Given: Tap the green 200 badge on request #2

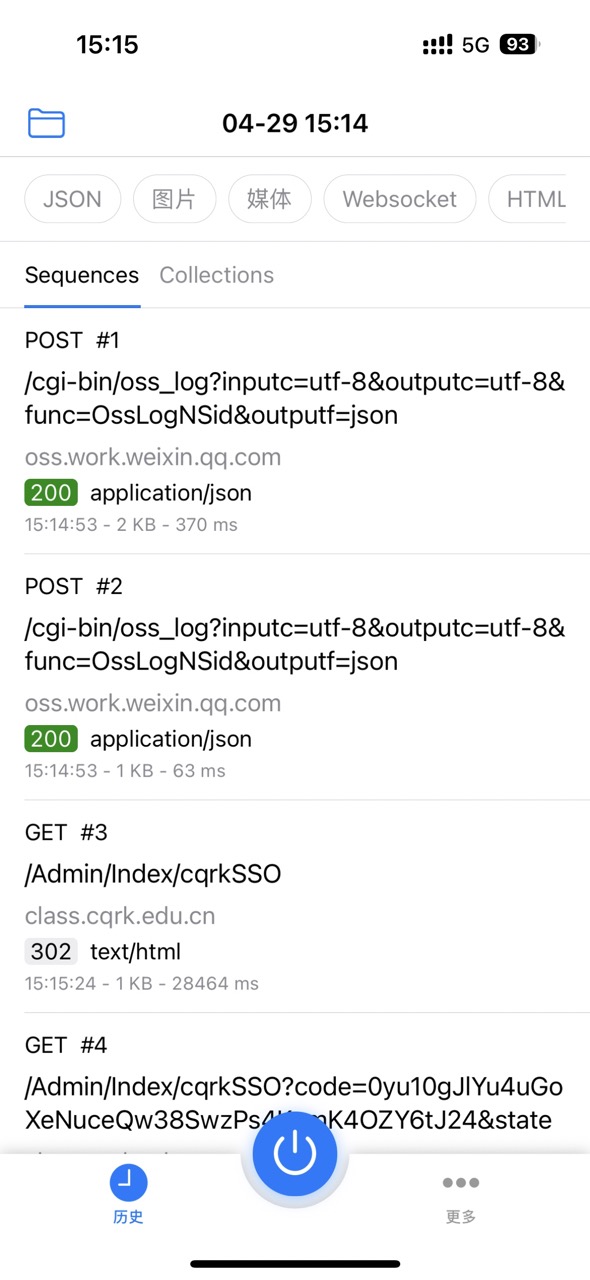Looking at the screenshot, I should coord(51,738).
